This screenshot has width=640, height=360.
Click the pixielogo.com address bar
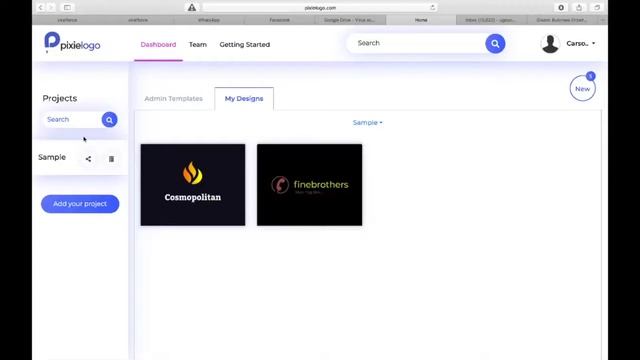(320, 7)
